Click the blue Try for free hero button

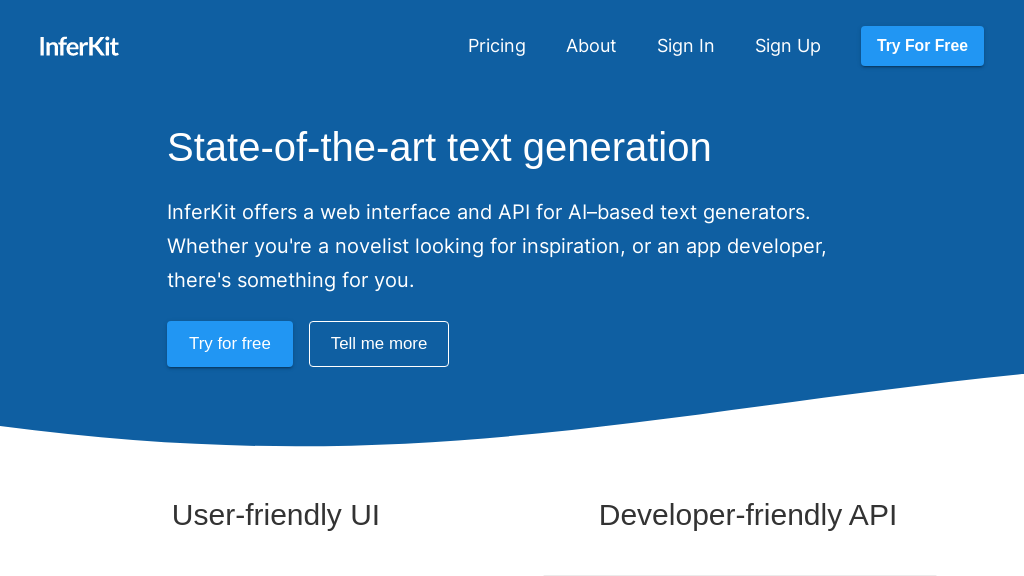(229, 344)
